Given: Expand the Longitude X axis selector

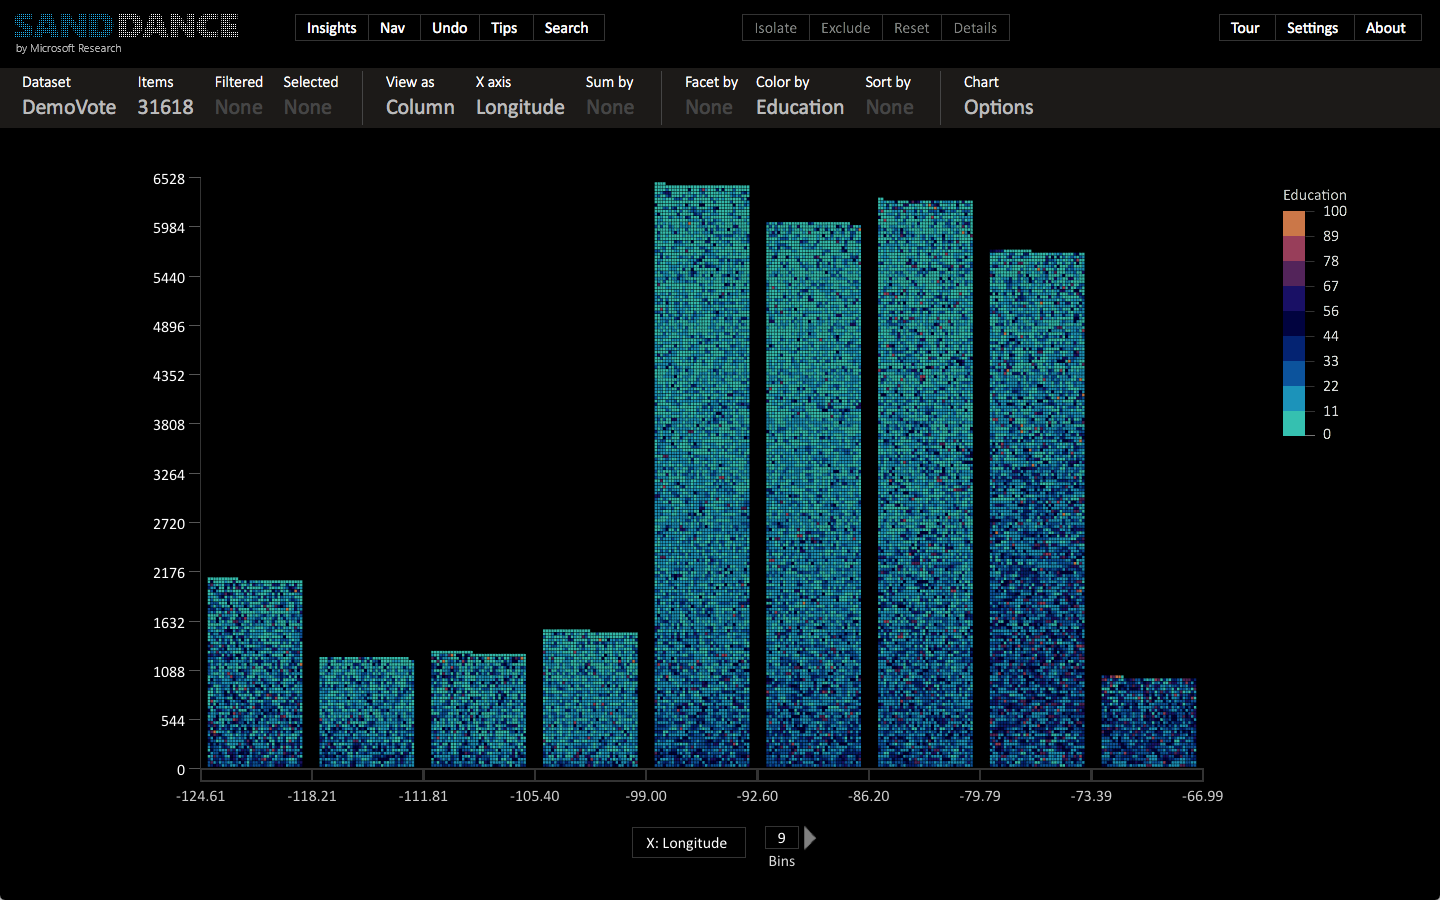Looking at the screenshot, I should tap(520, 107).
